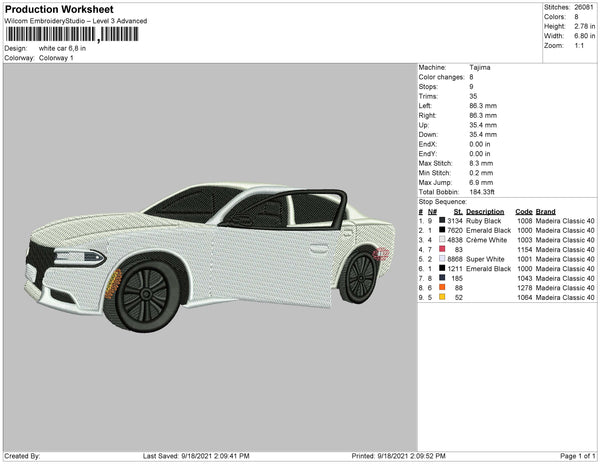Click the stitch count "3134"
Screen dimensions: 600x464
pos(455,221)
